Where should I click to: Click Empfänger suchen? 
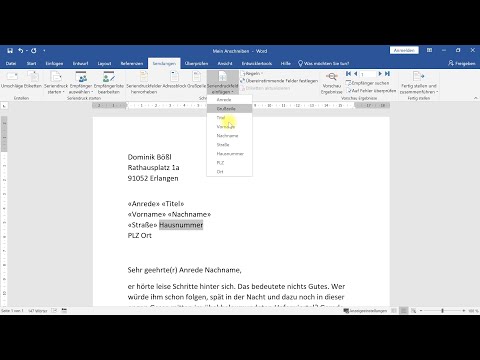point(367,83)
